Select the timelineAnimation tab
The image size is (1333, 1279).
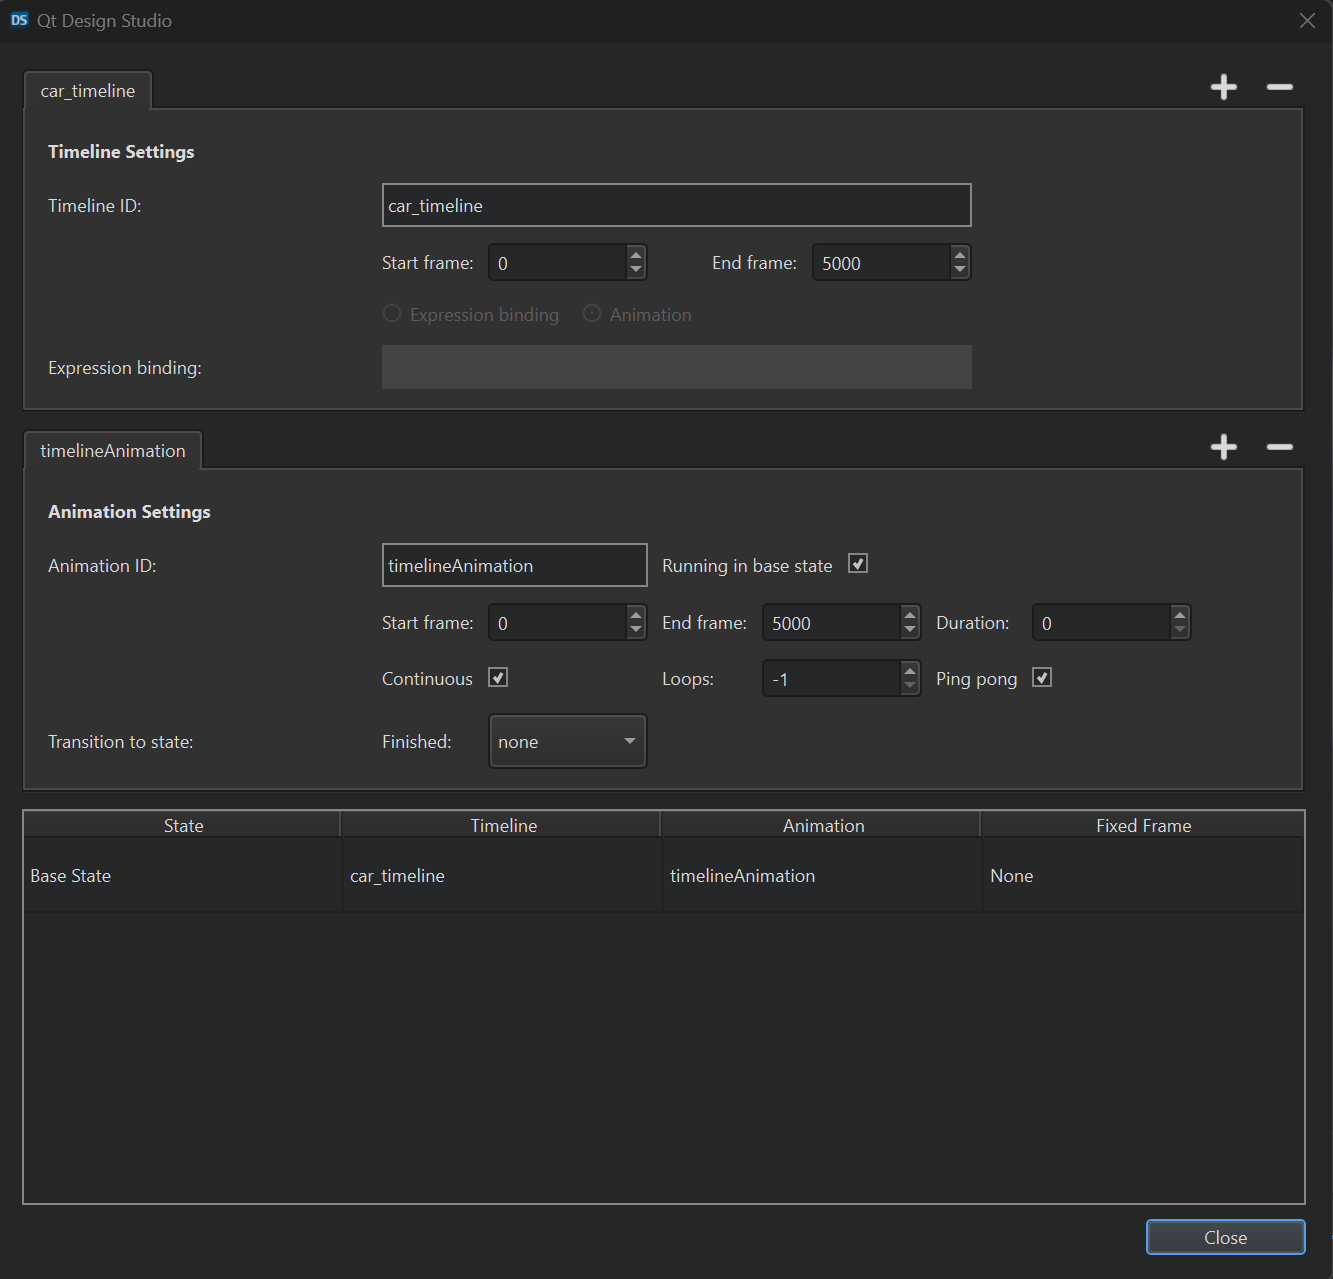[x=113, y=451]
